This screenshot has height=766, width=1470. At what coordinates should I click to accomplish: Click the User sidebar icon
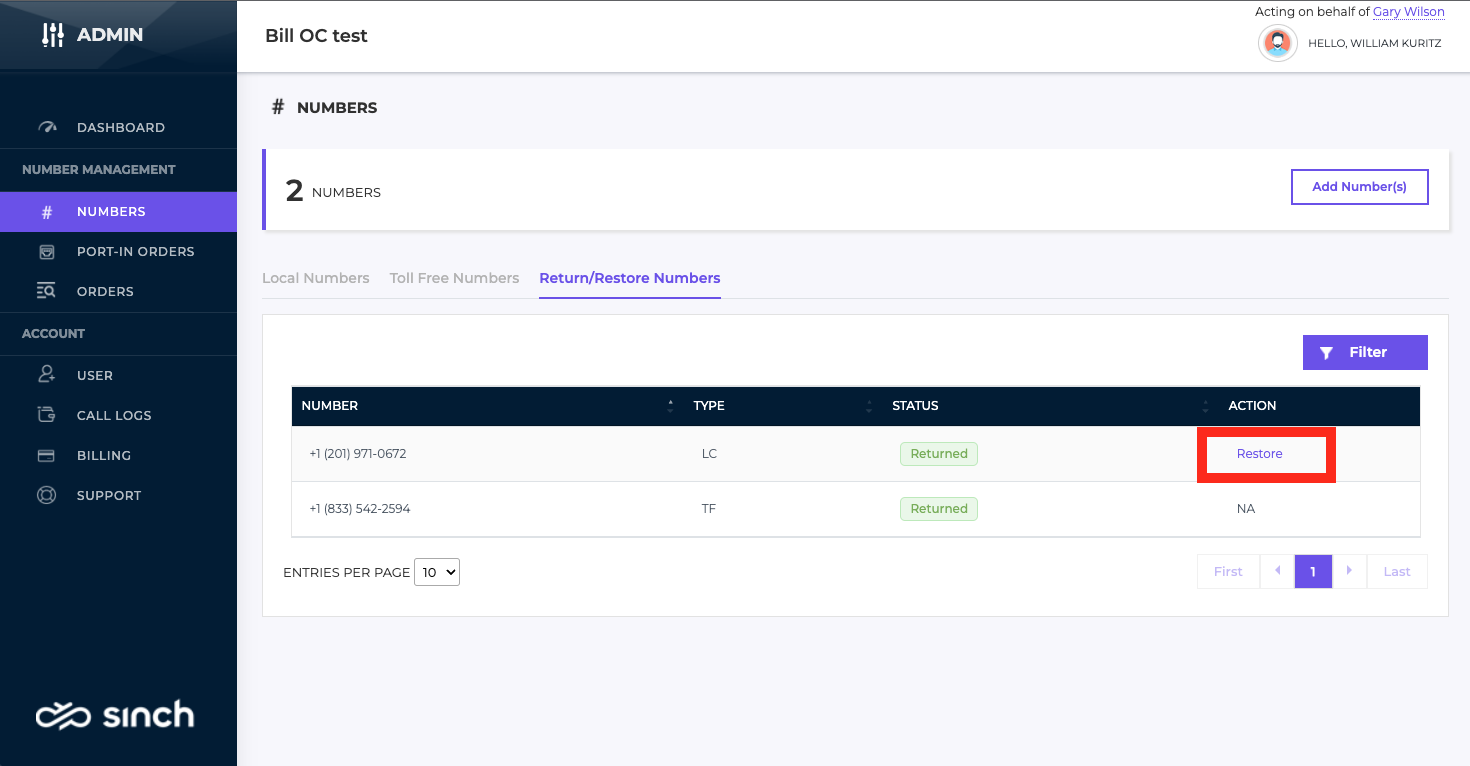point(47,375)
